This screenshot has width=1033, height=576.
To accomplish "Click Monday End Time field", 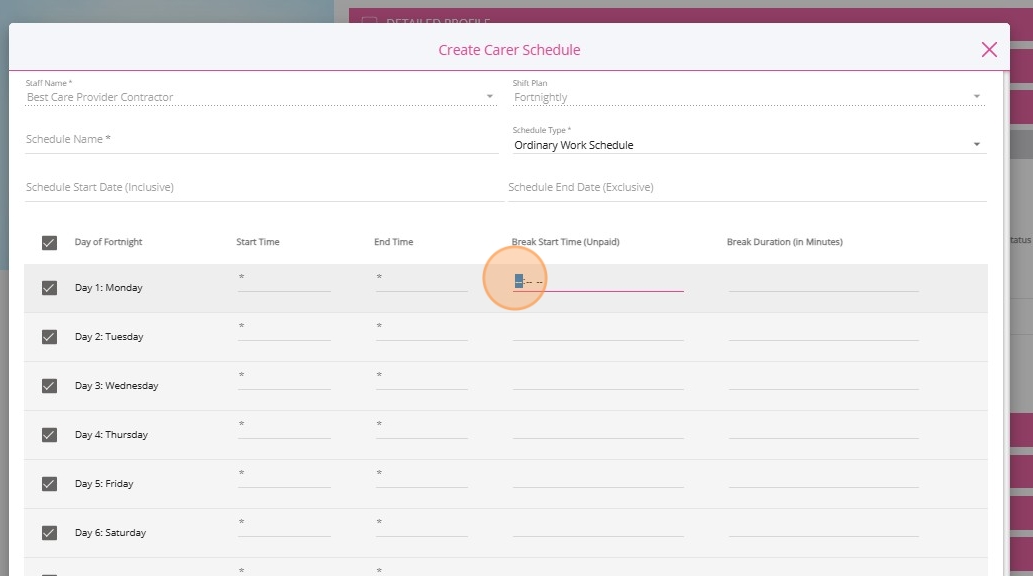I will [422, 283].
